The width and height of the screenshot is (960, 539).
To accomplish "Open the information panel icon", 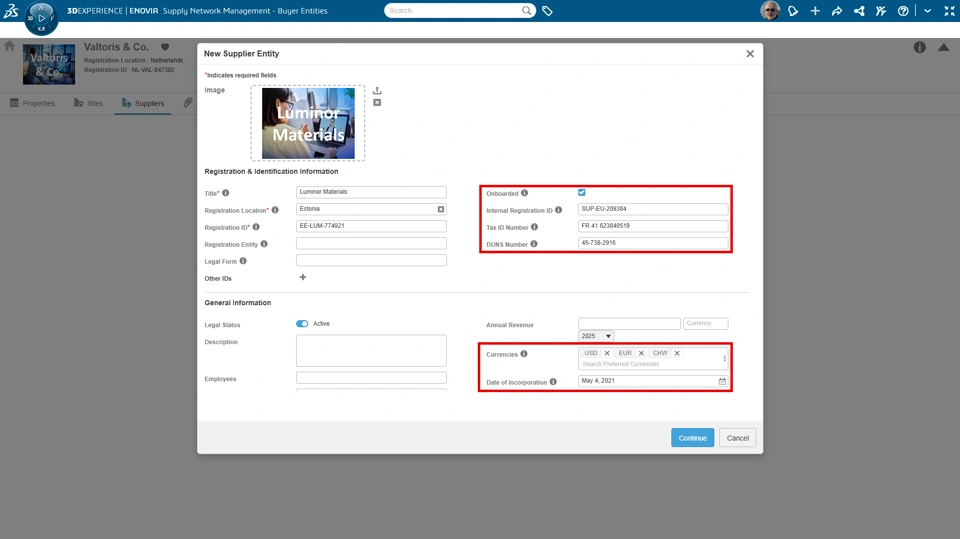I will [920, 47].
